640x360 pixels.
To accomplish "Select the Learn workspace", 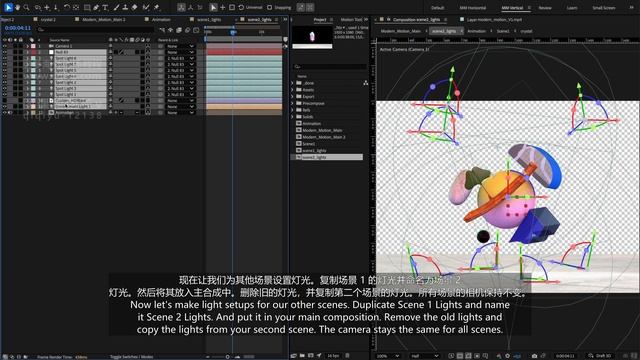I will (x=572, y=7).
